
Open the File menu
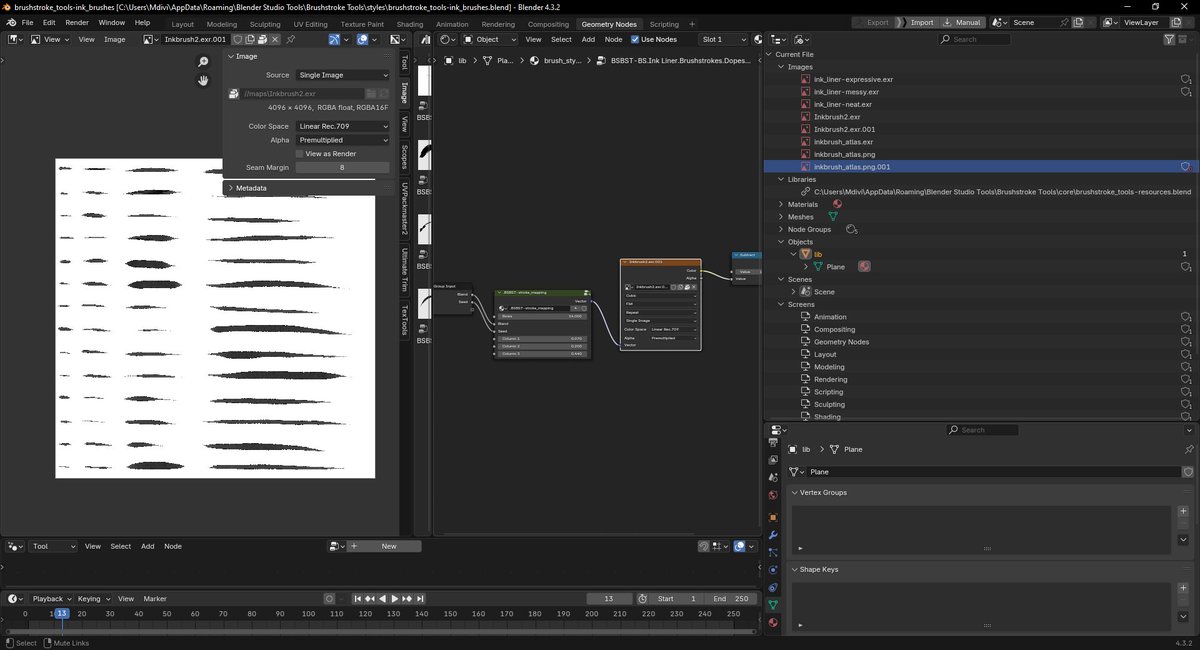[x=26, y=22]
